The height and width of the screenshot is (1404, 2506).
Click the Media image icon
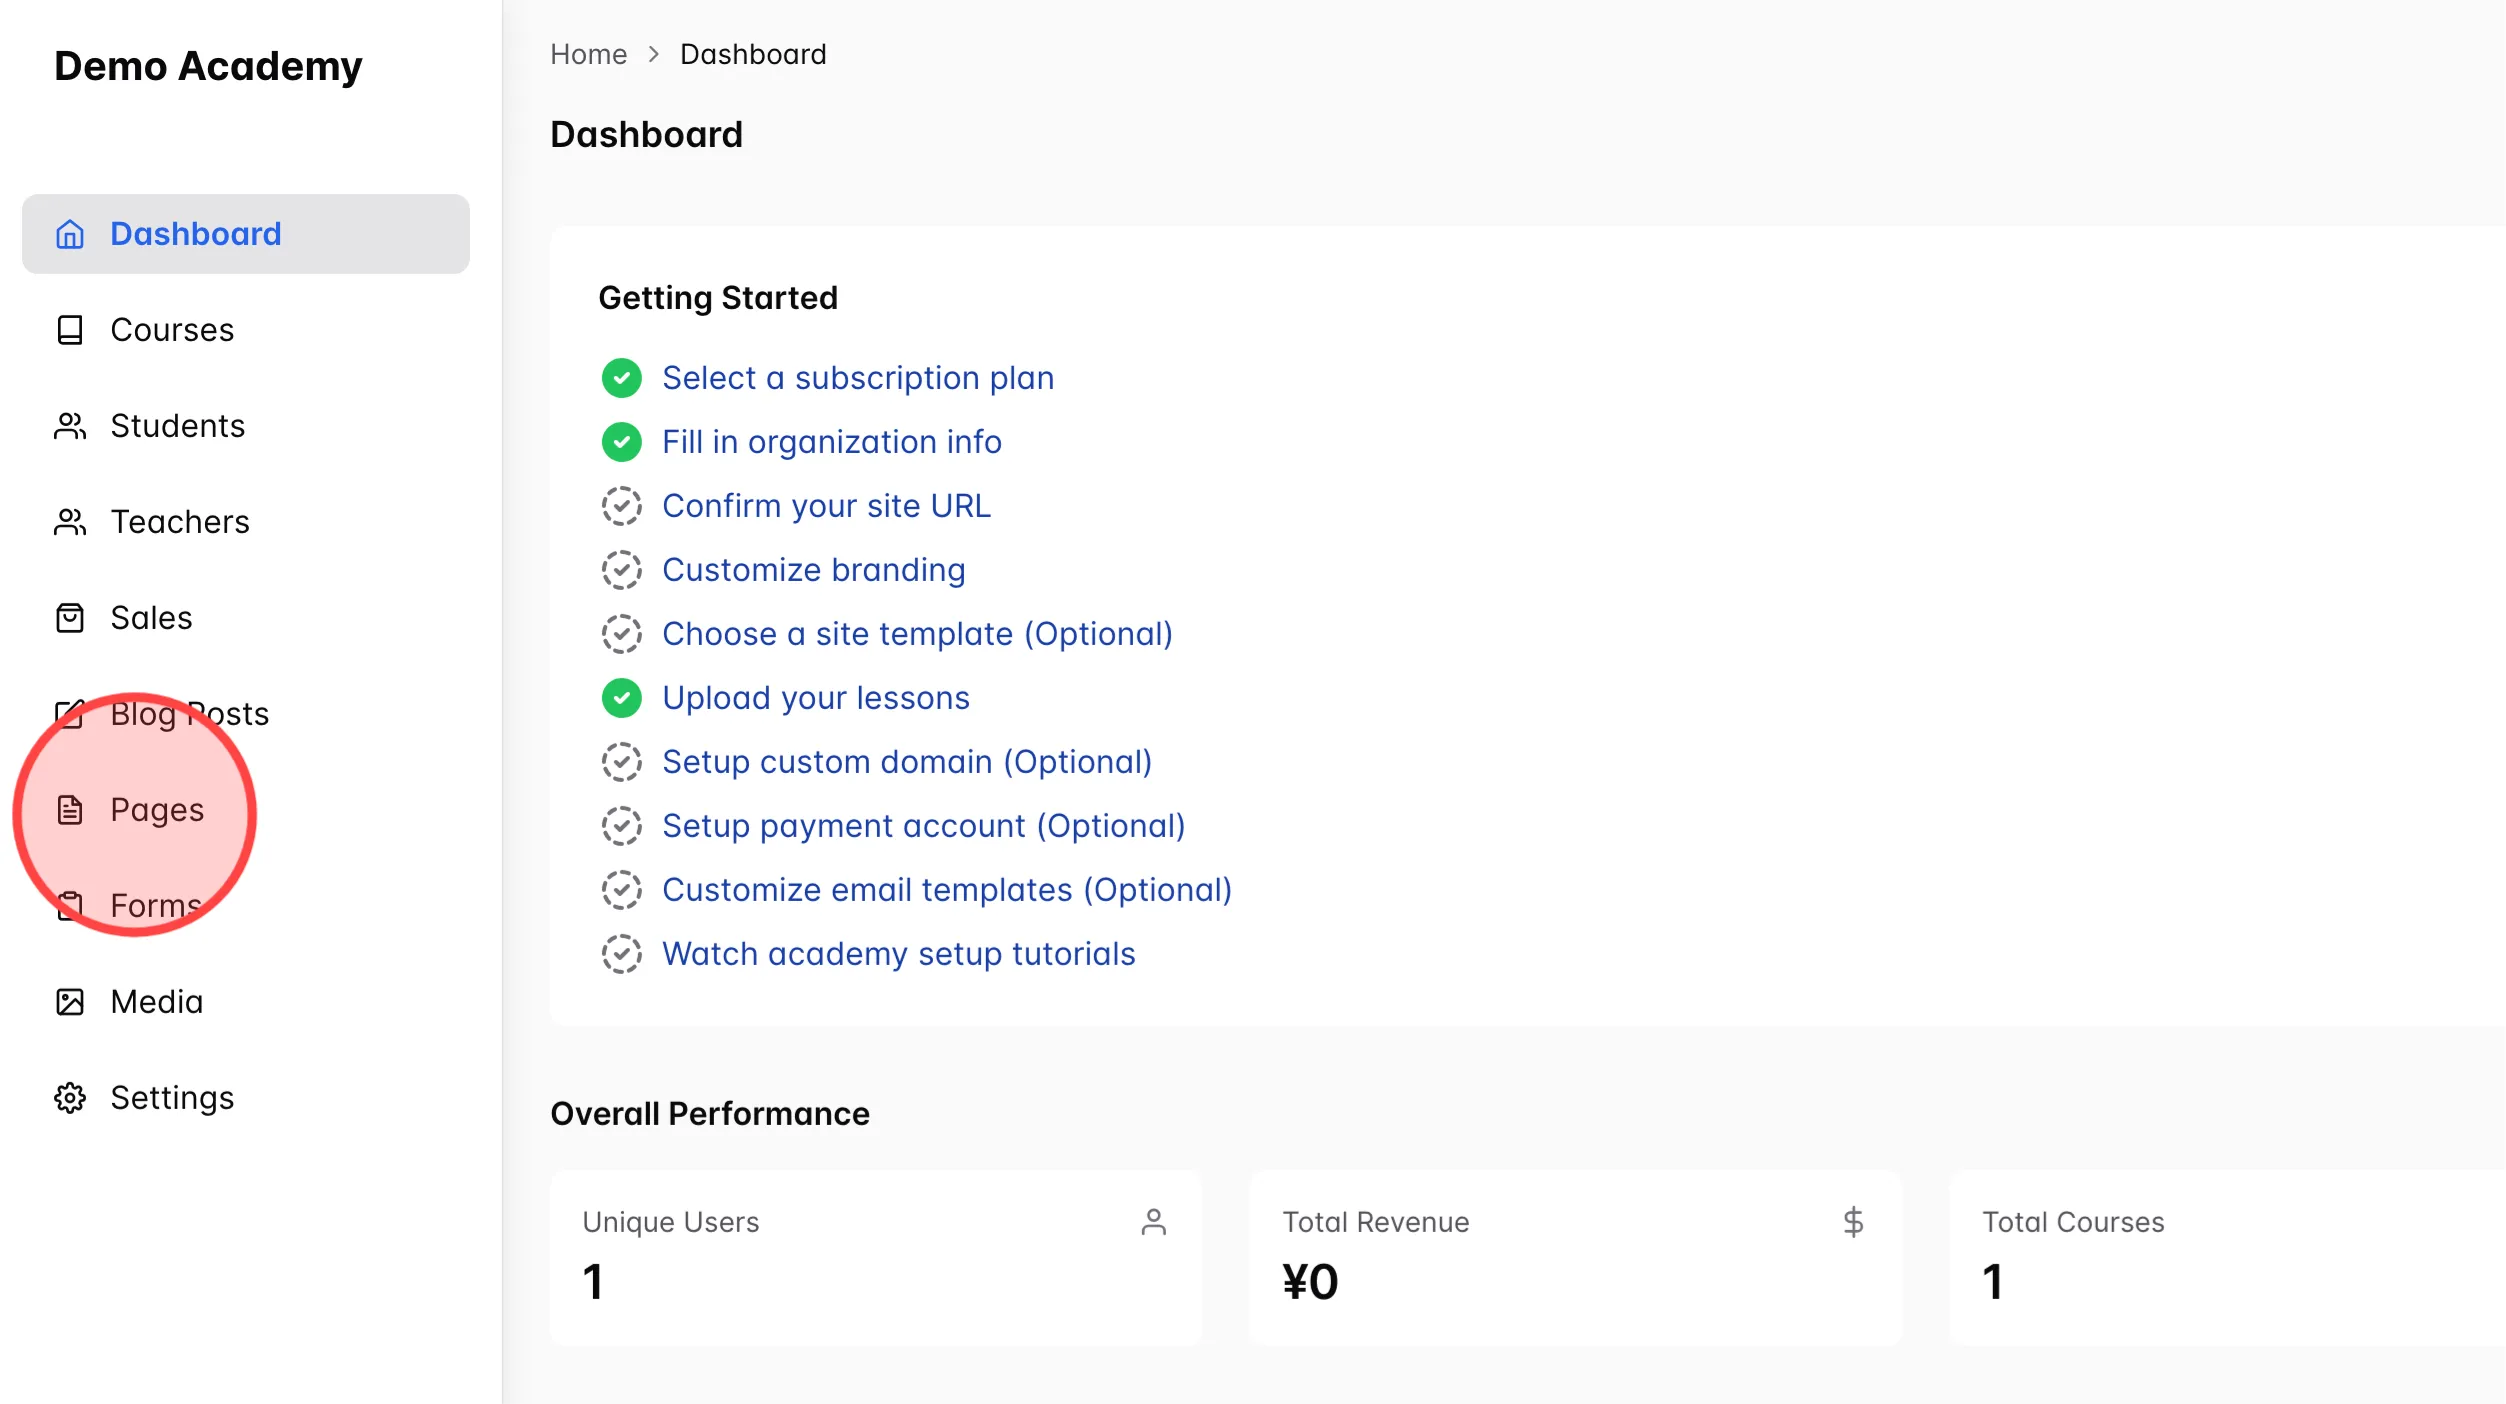70,1002
